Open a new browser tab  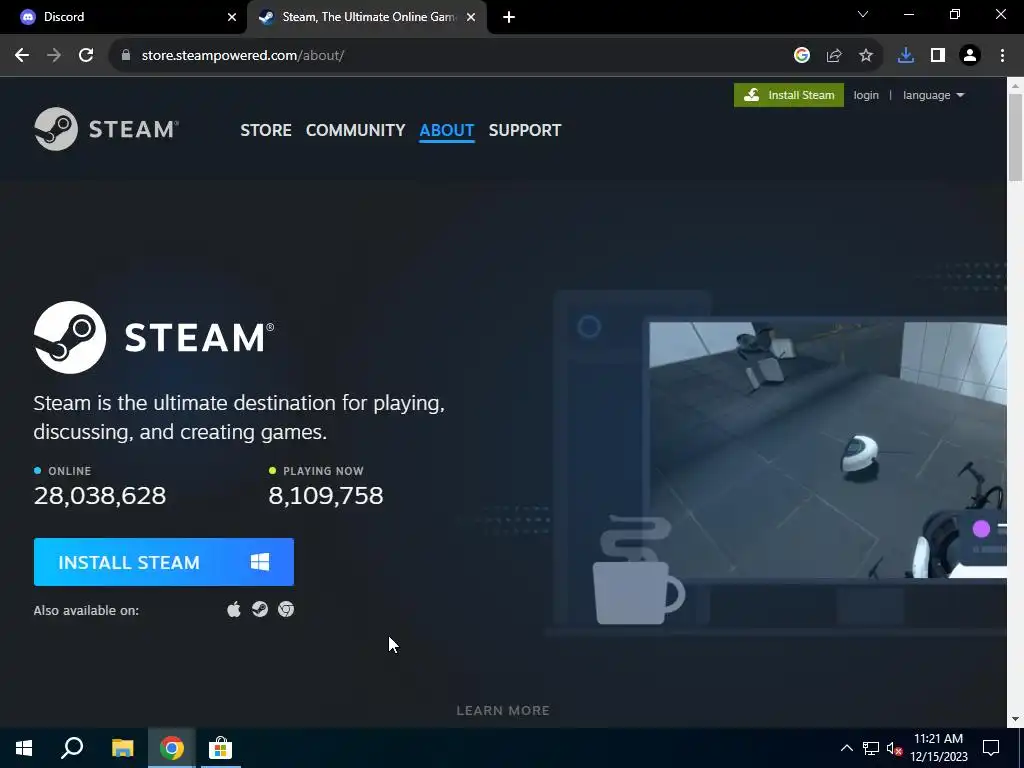(509, 17)
